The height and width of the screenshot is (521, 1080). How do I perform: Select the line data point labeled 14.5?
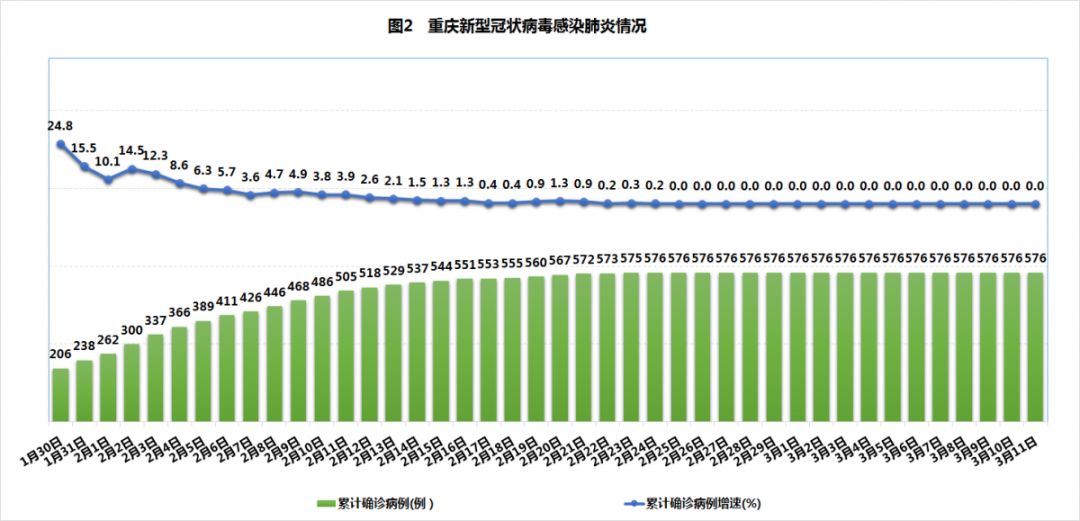[132, 169]
